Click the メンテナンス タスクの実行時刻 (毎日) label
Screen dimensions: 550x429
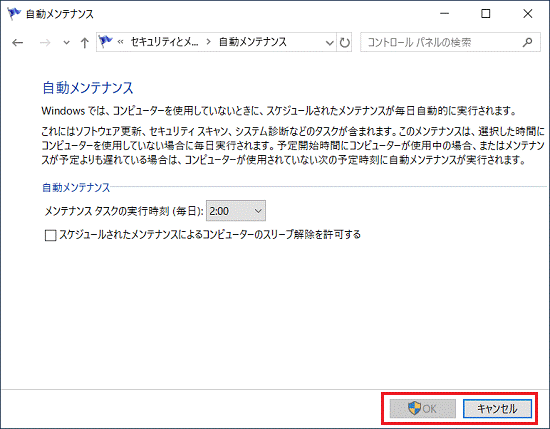pyautogui.click(x=124, y=211)
